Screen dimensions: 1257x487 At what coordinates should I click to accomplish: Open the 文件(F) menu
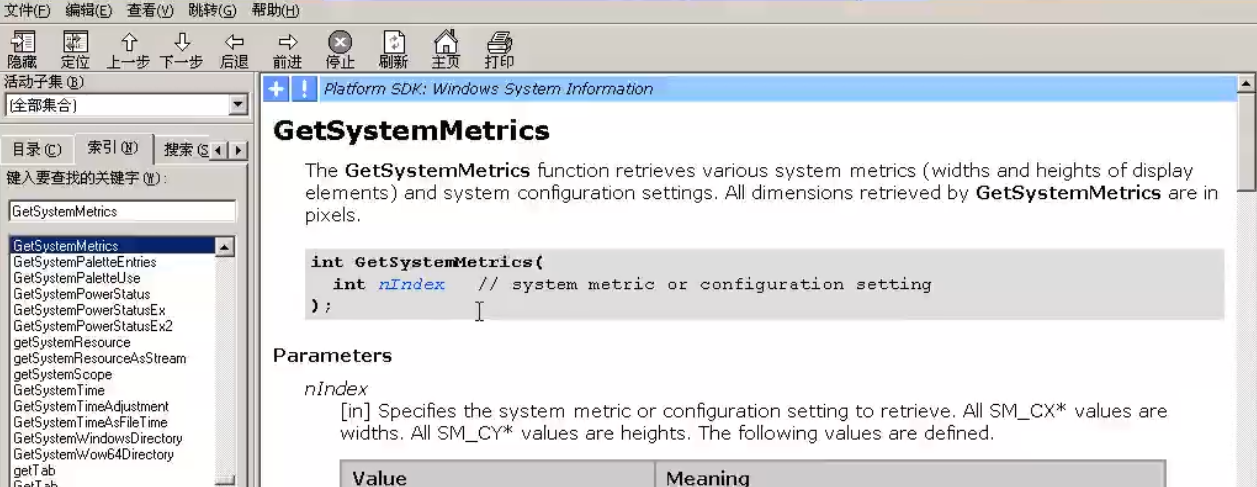27,10
